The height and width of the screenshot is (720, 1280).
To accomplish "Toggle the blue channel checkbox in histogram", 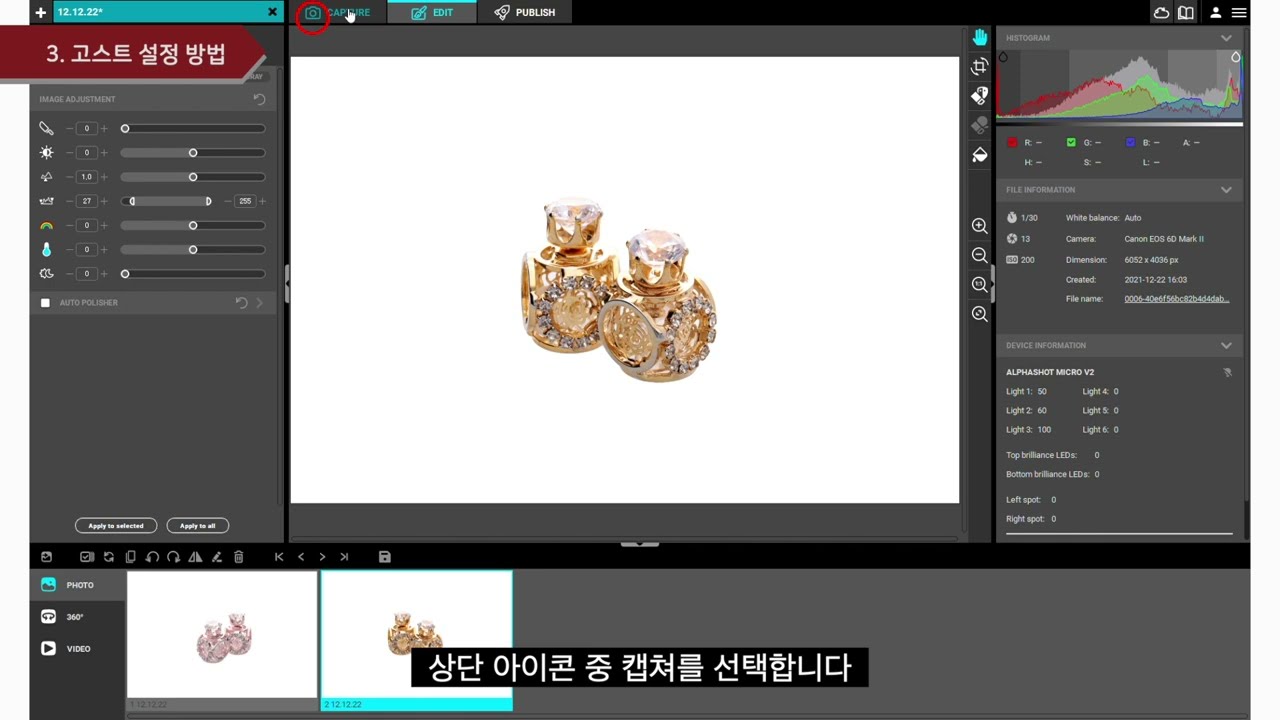I will pyautogui.click(x=1131, y=143).
